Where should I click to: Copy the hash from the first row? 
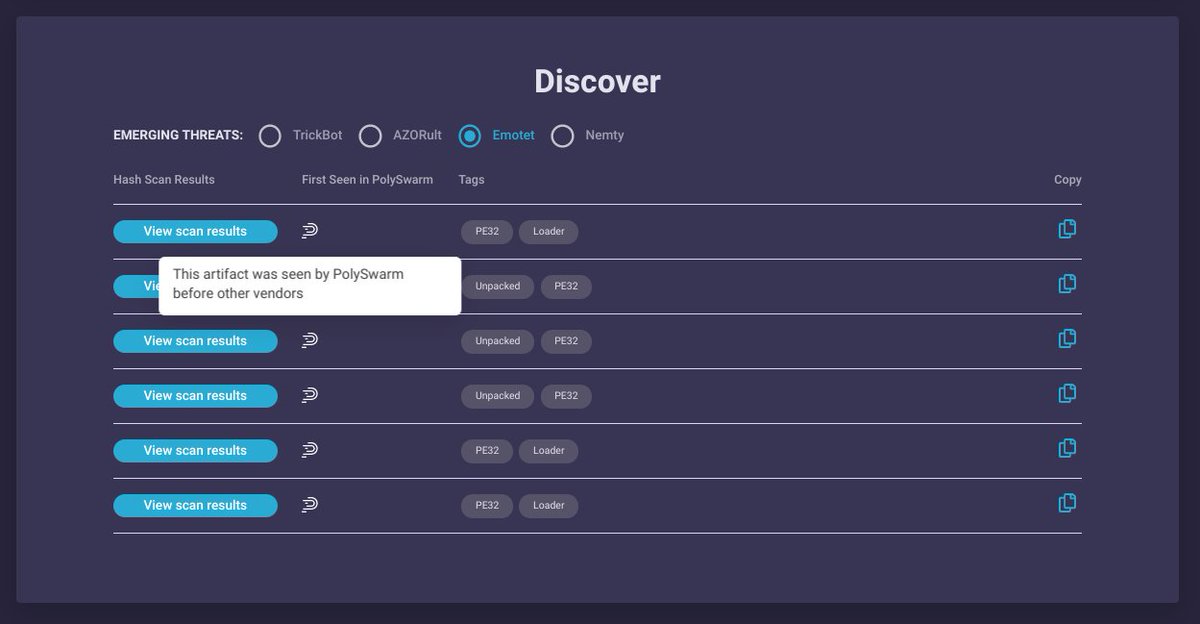point(1067,229)
